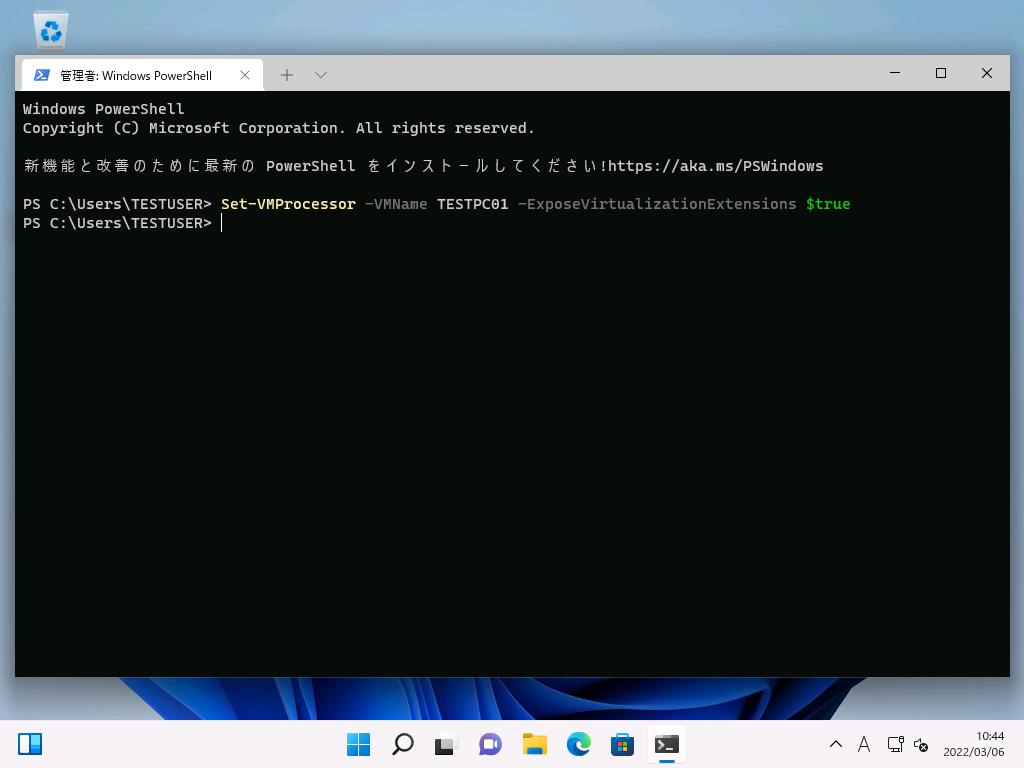The image size is (1024, 768).
Task: Click the Windows Terminal taskbar icon
Action: [x=666, y=744]
